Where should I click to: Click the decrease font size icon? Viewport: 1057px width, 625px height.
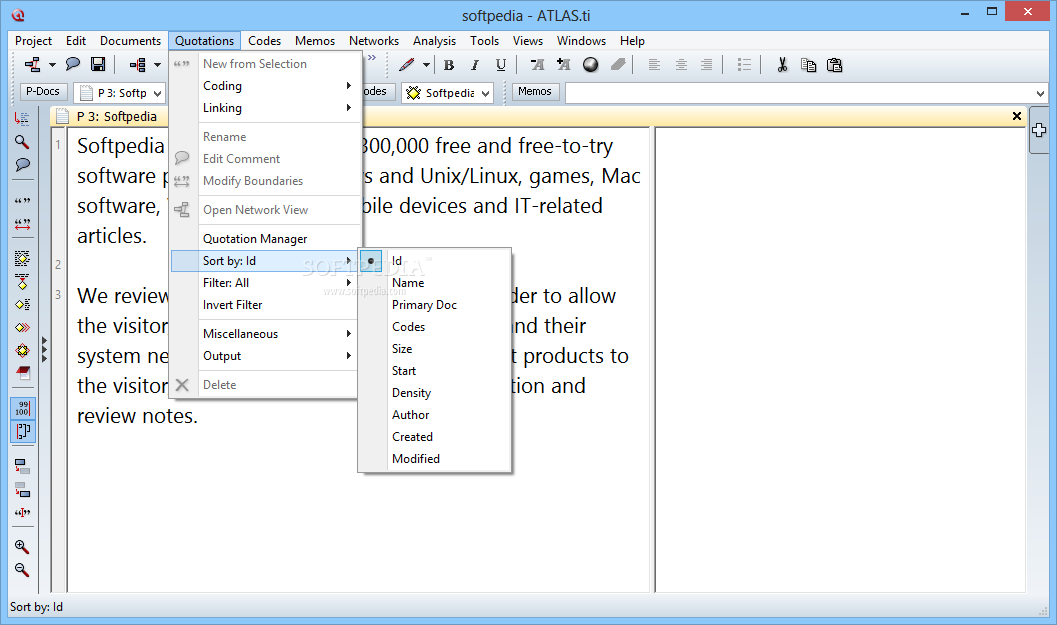pyautogui.click(x=537, y=65)
